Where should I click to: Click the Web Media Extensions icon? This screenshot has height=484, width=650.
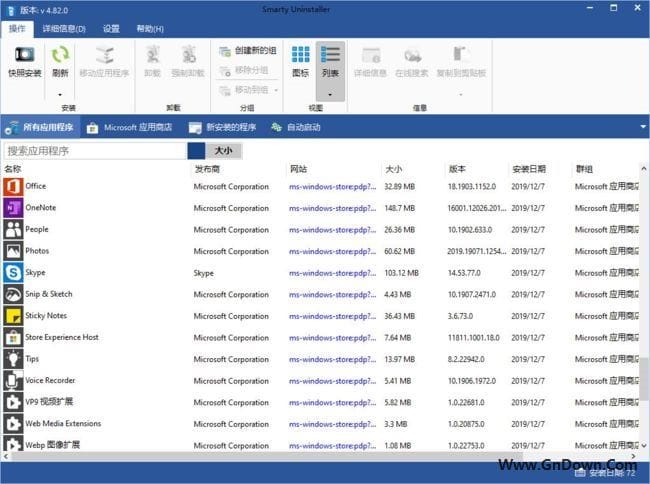click(13, 424)
